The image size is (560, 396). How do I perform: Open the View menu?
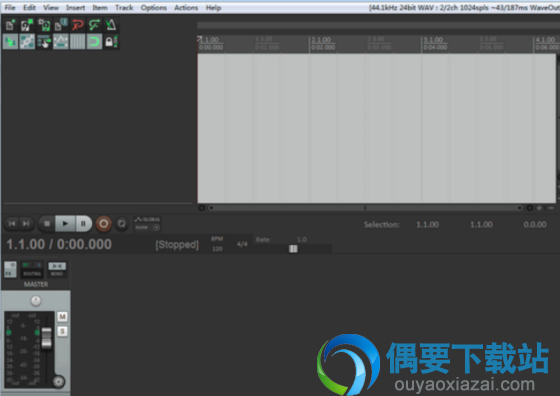[51, 7]
